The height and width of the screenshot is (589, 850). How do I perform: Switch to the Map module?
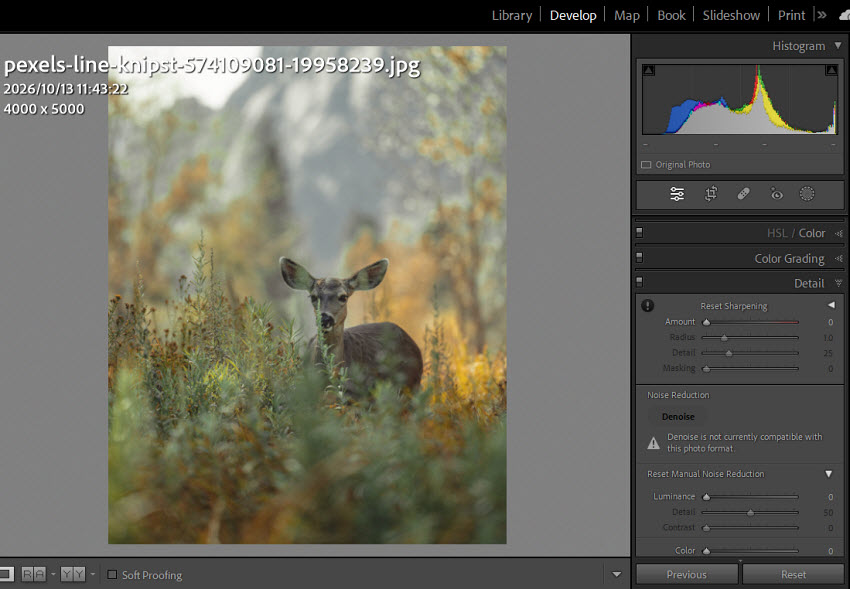click(x=627, y=16)
